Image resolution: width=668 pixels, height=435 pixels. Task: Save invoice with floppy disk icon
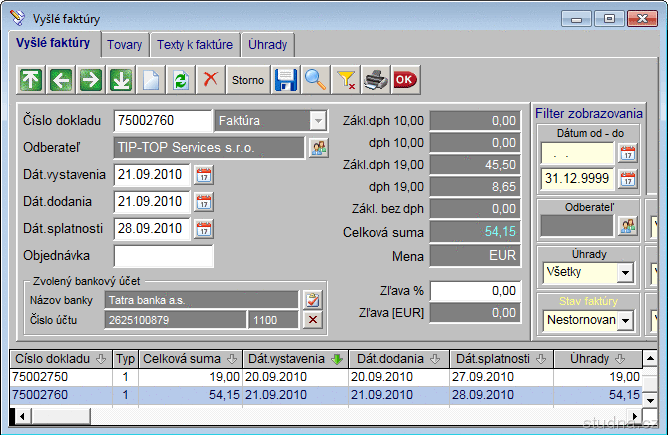click(x=286, y=79)
